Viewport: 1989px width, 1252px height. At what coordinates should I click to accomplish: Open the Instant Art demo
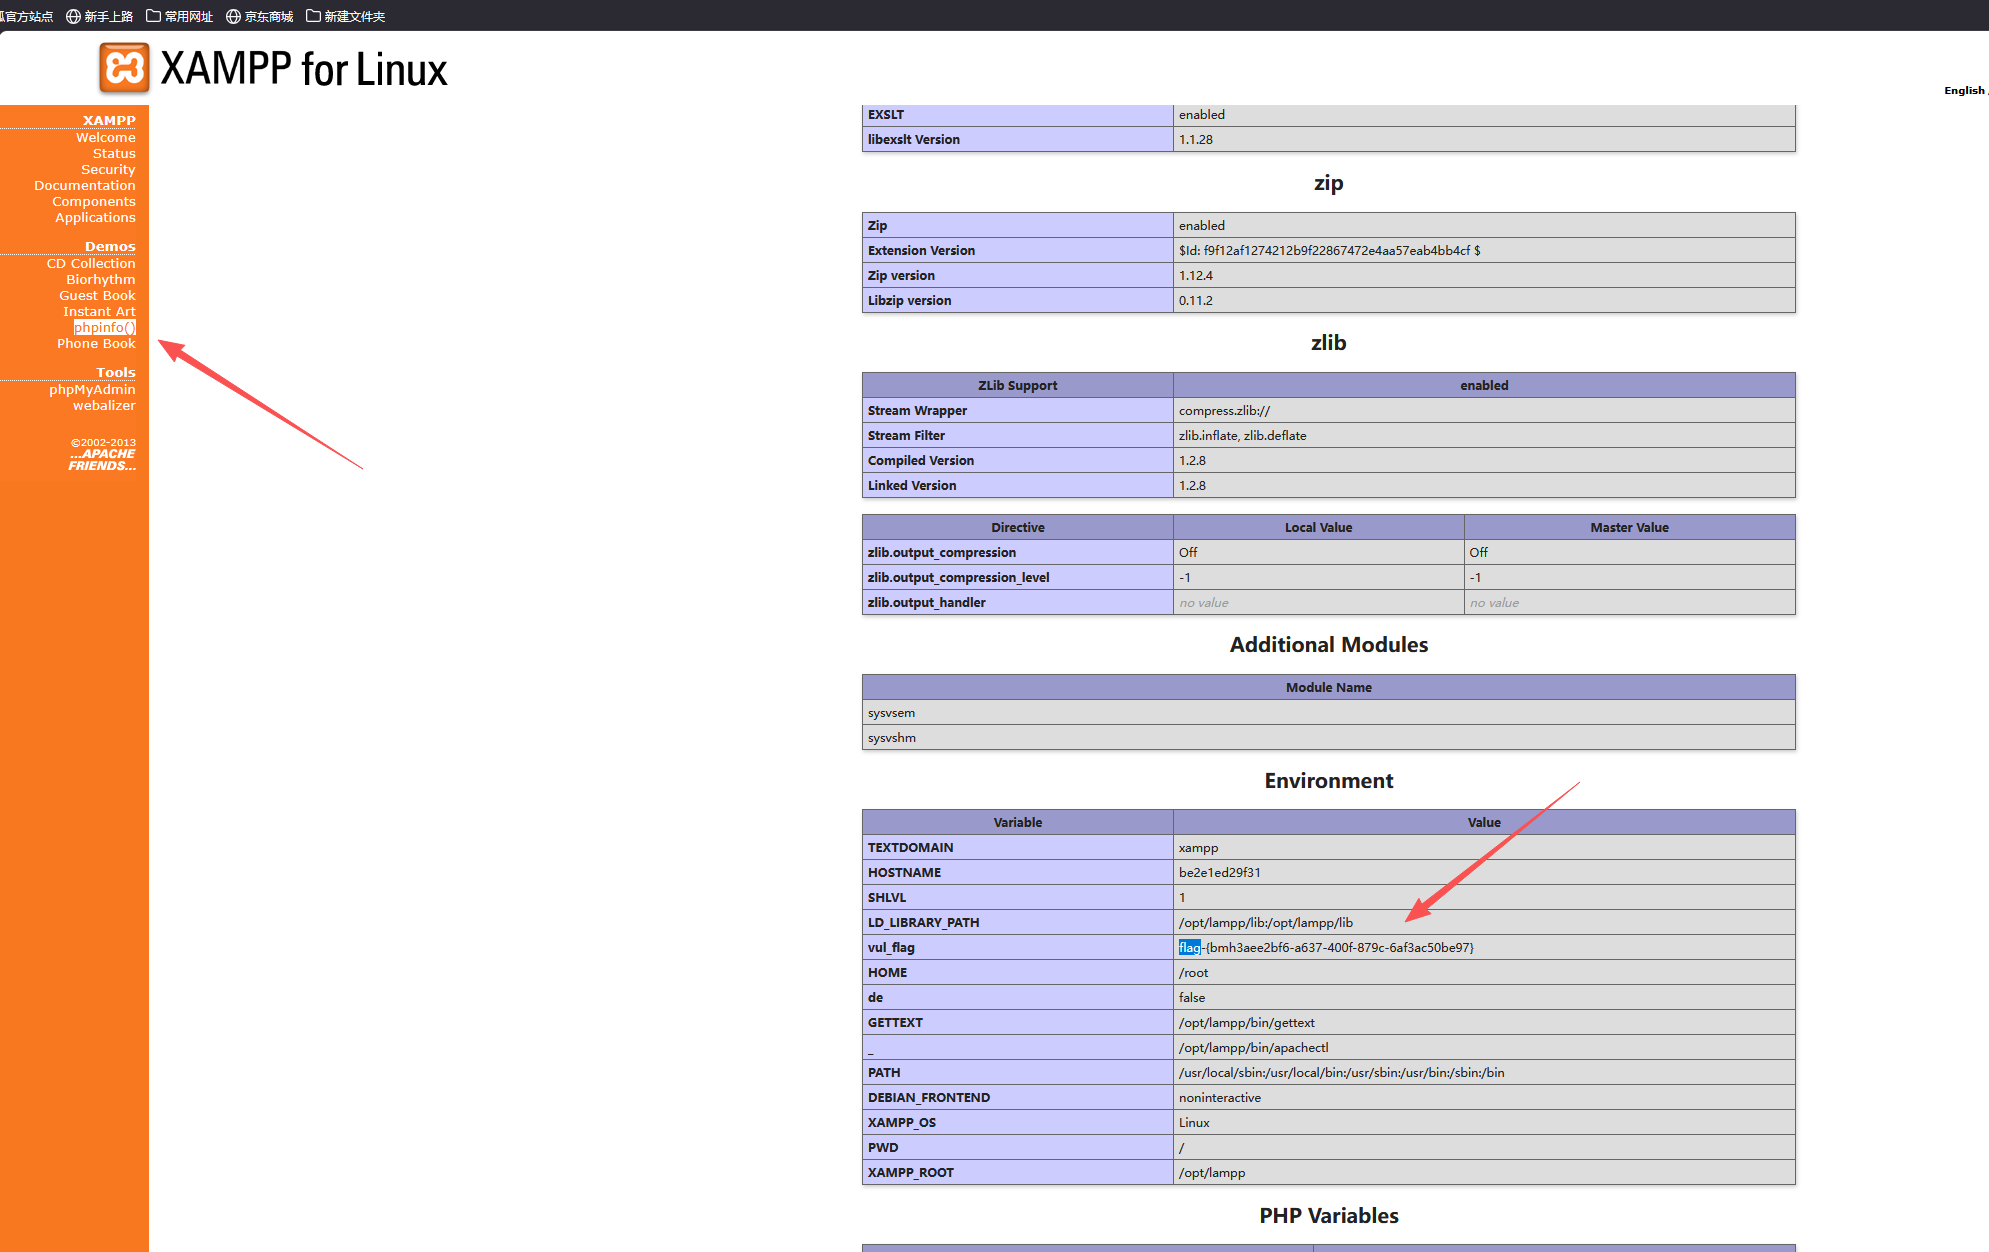click(99, 311)
